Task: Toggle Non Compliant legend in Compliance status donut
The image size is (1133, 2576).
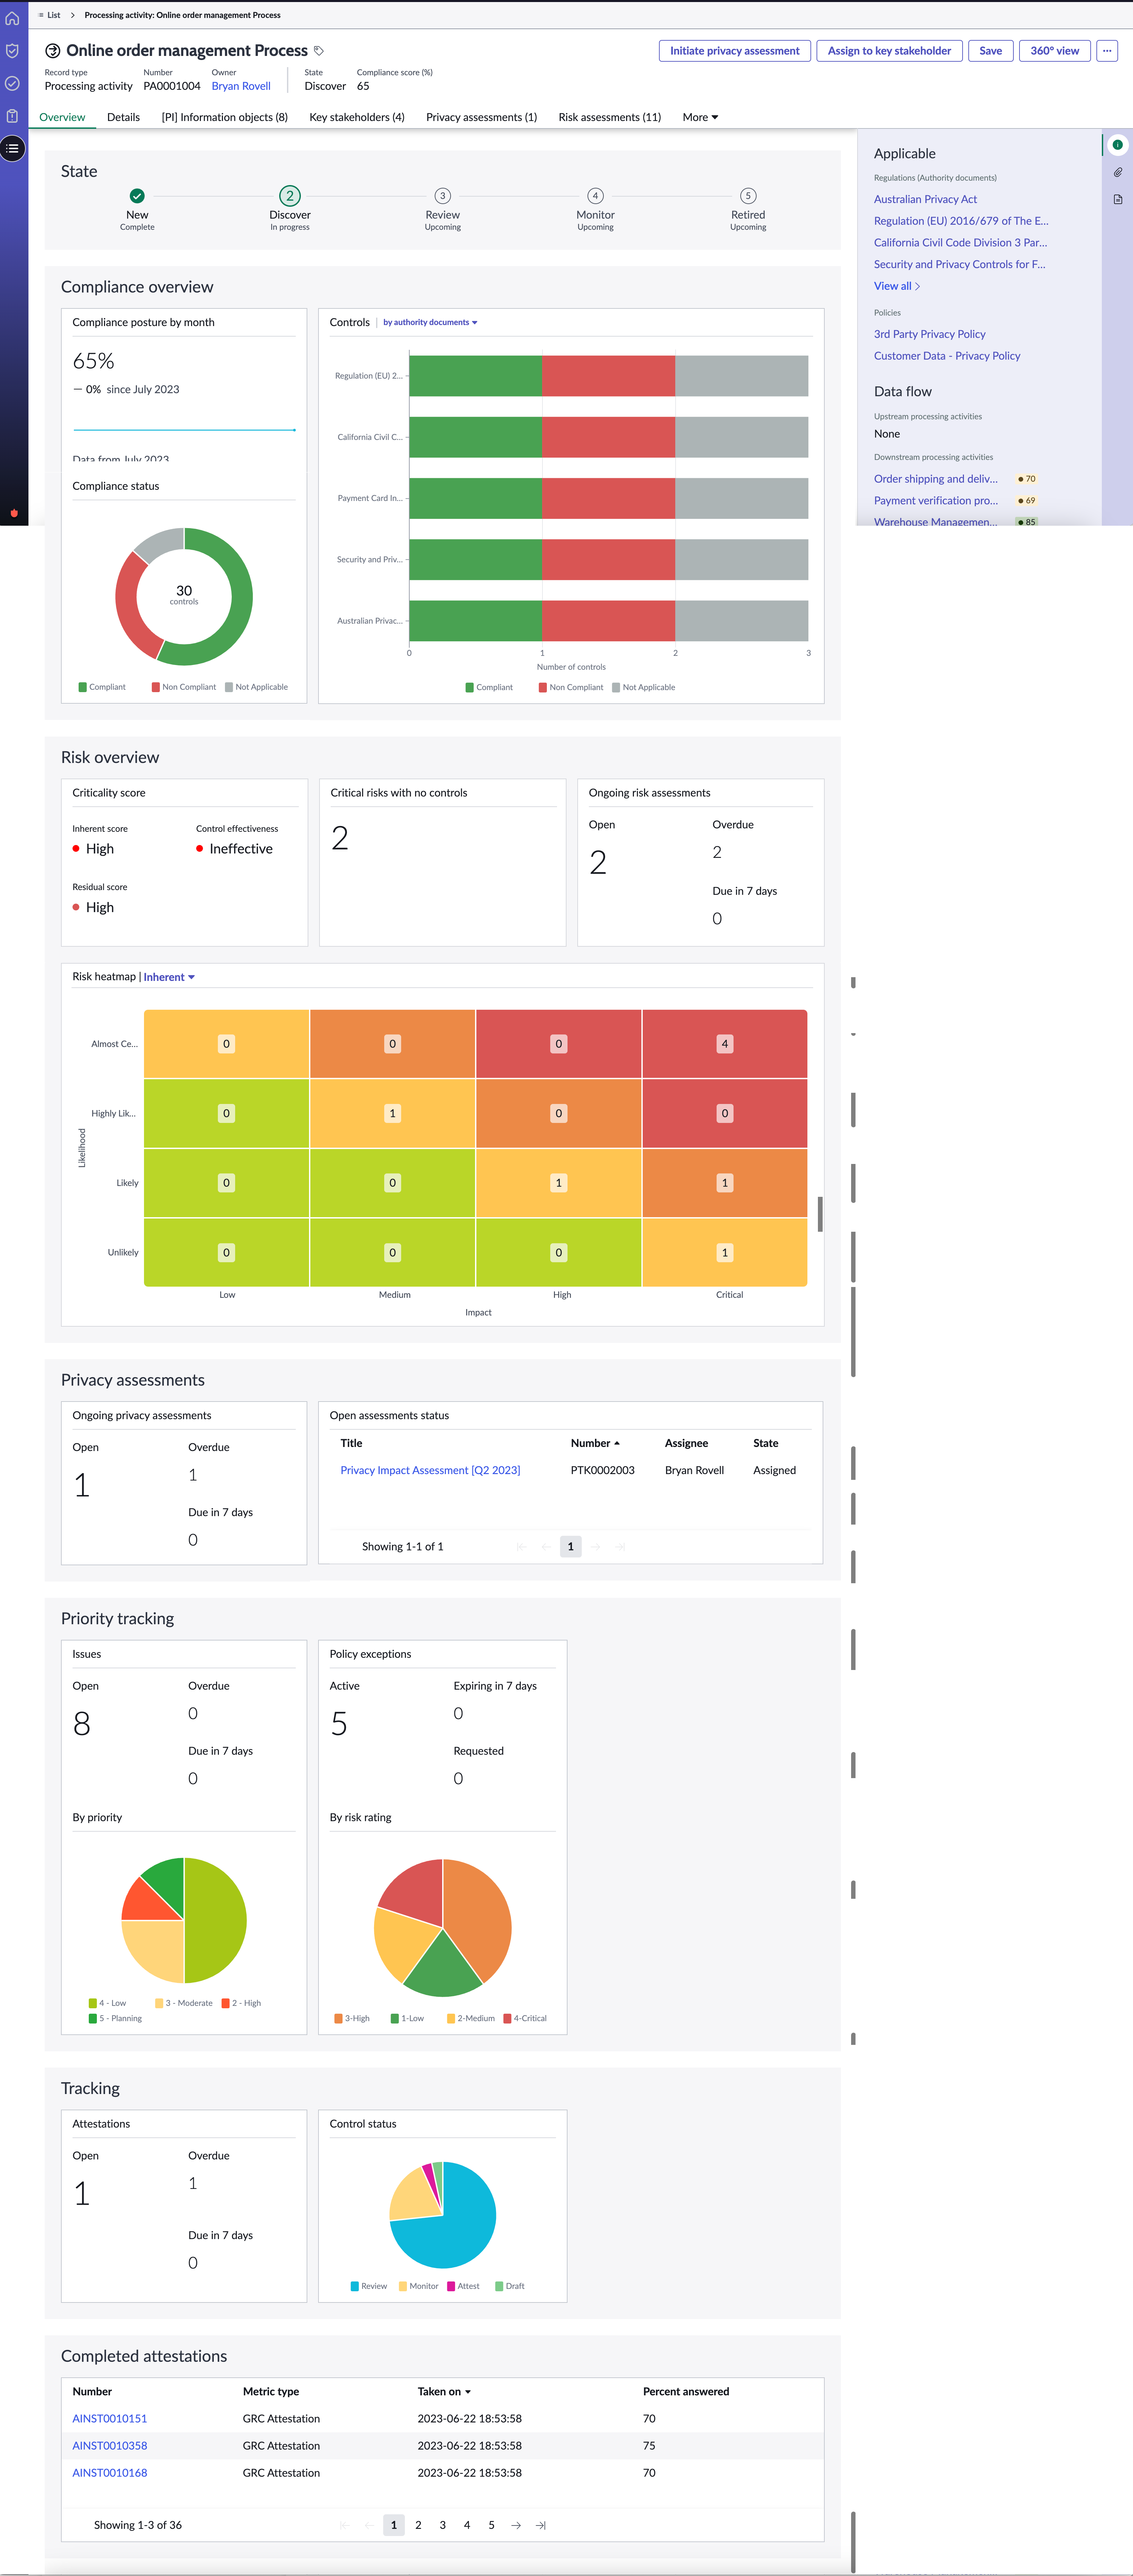Action: coord(184,687)
